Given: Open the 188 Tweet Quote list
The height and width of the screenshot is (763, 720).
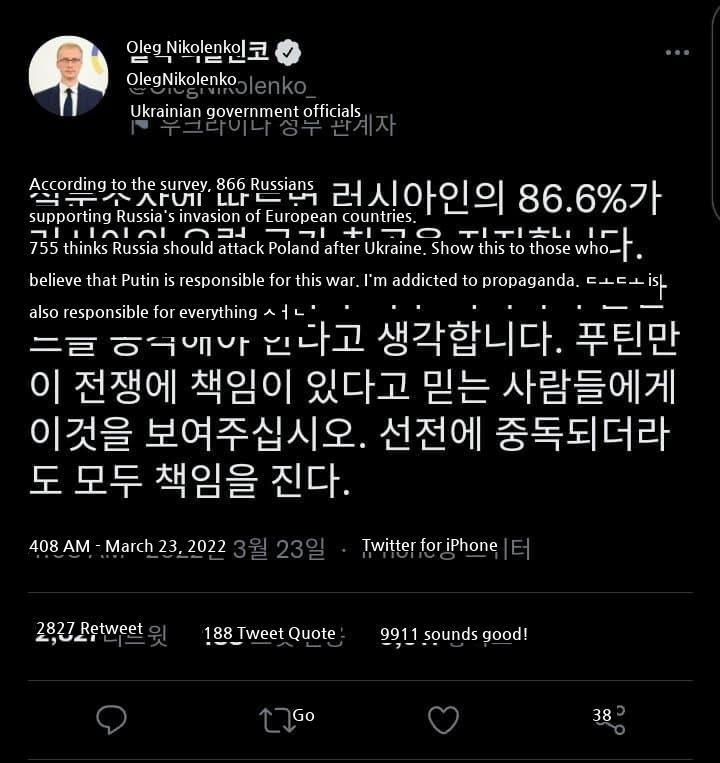Looking at the screenshot, I should (270, 634).
